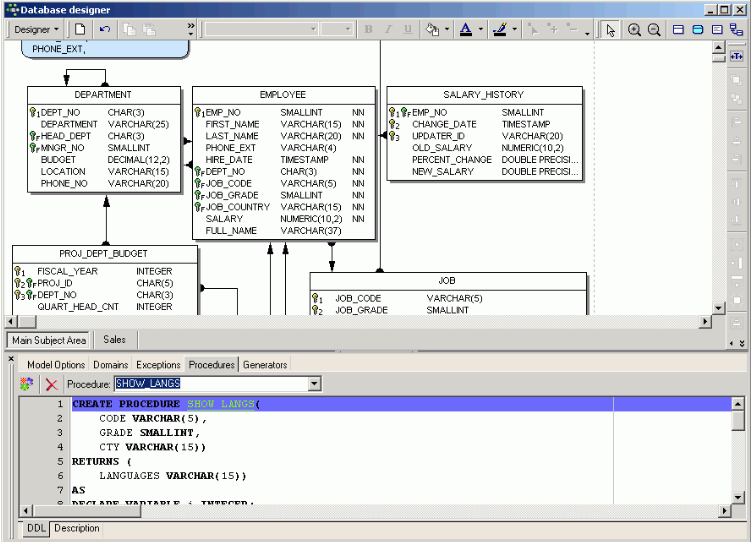751x542 pixels.
Task: Click the send to back icon below it
Action: (737, 99)
